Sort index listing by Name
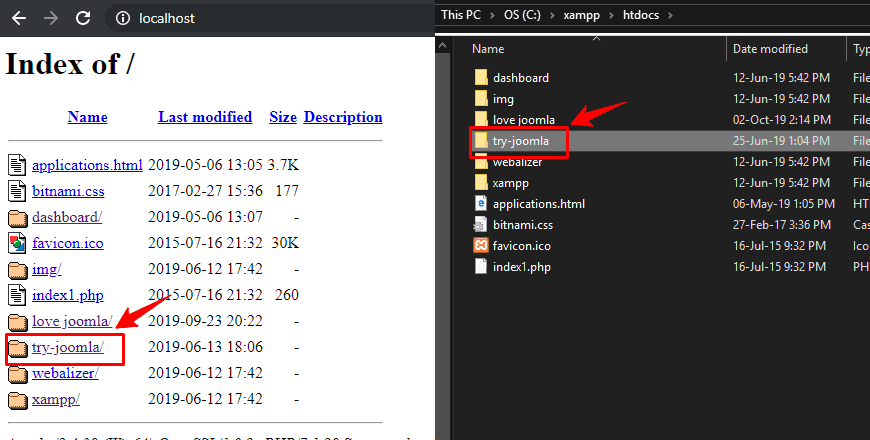Screen dimensions: 870x440 coord(88,117)
